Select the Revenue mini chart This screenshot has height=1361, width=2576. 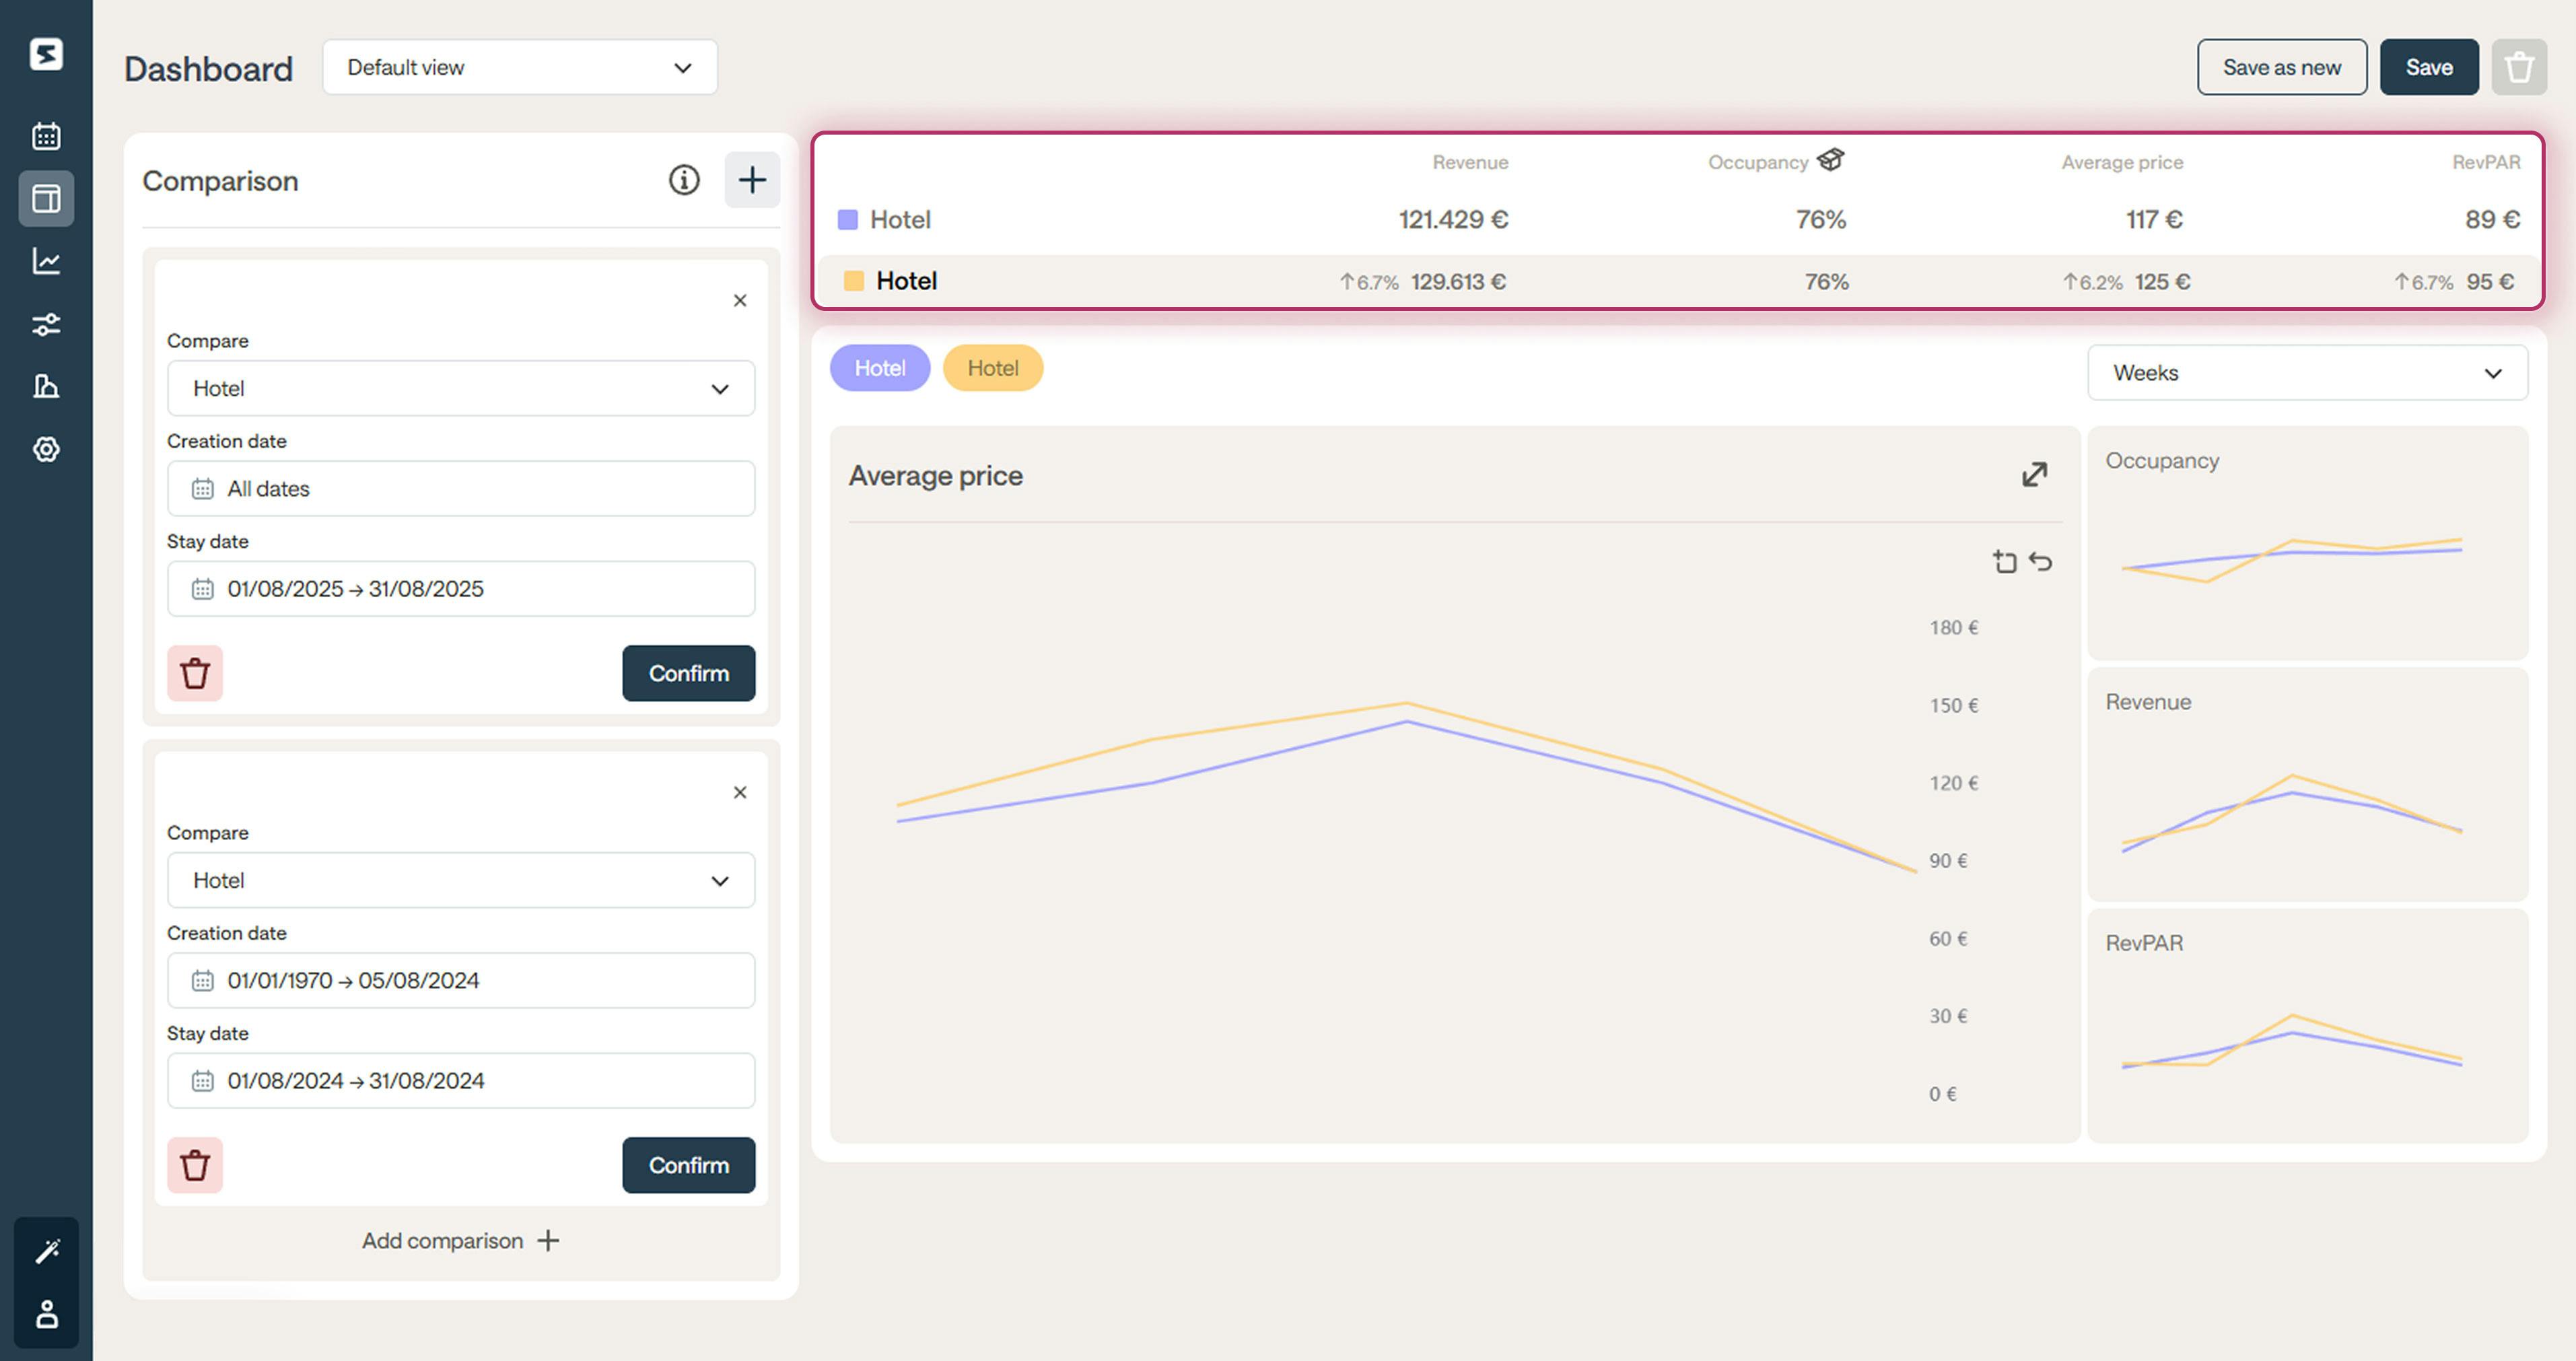pos(2308,784)
